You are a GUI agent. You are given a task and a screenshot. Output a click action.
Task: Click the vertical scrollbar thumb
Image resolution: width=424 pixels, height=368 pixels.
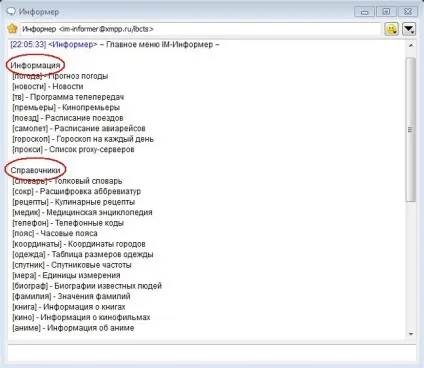point(411,129)
